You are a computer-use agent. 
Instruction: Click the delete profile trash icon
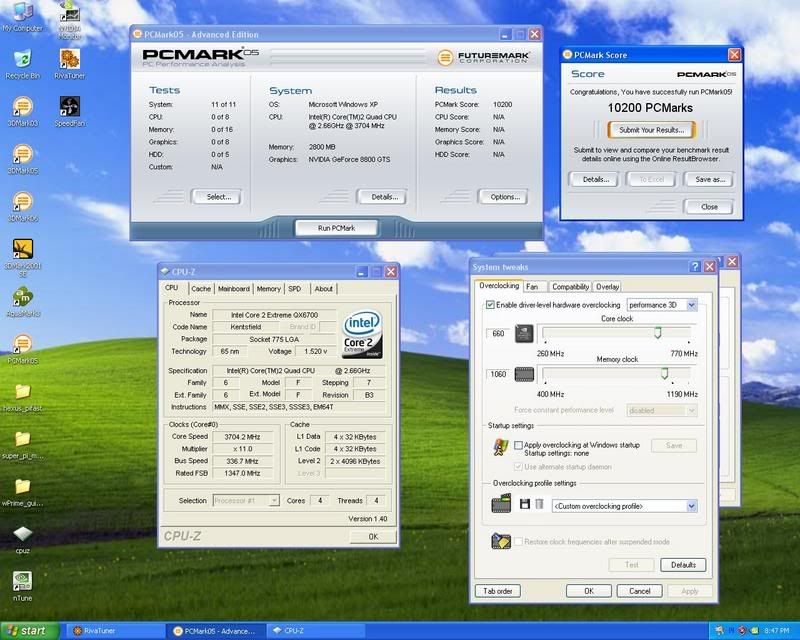[x=539, y=504]
